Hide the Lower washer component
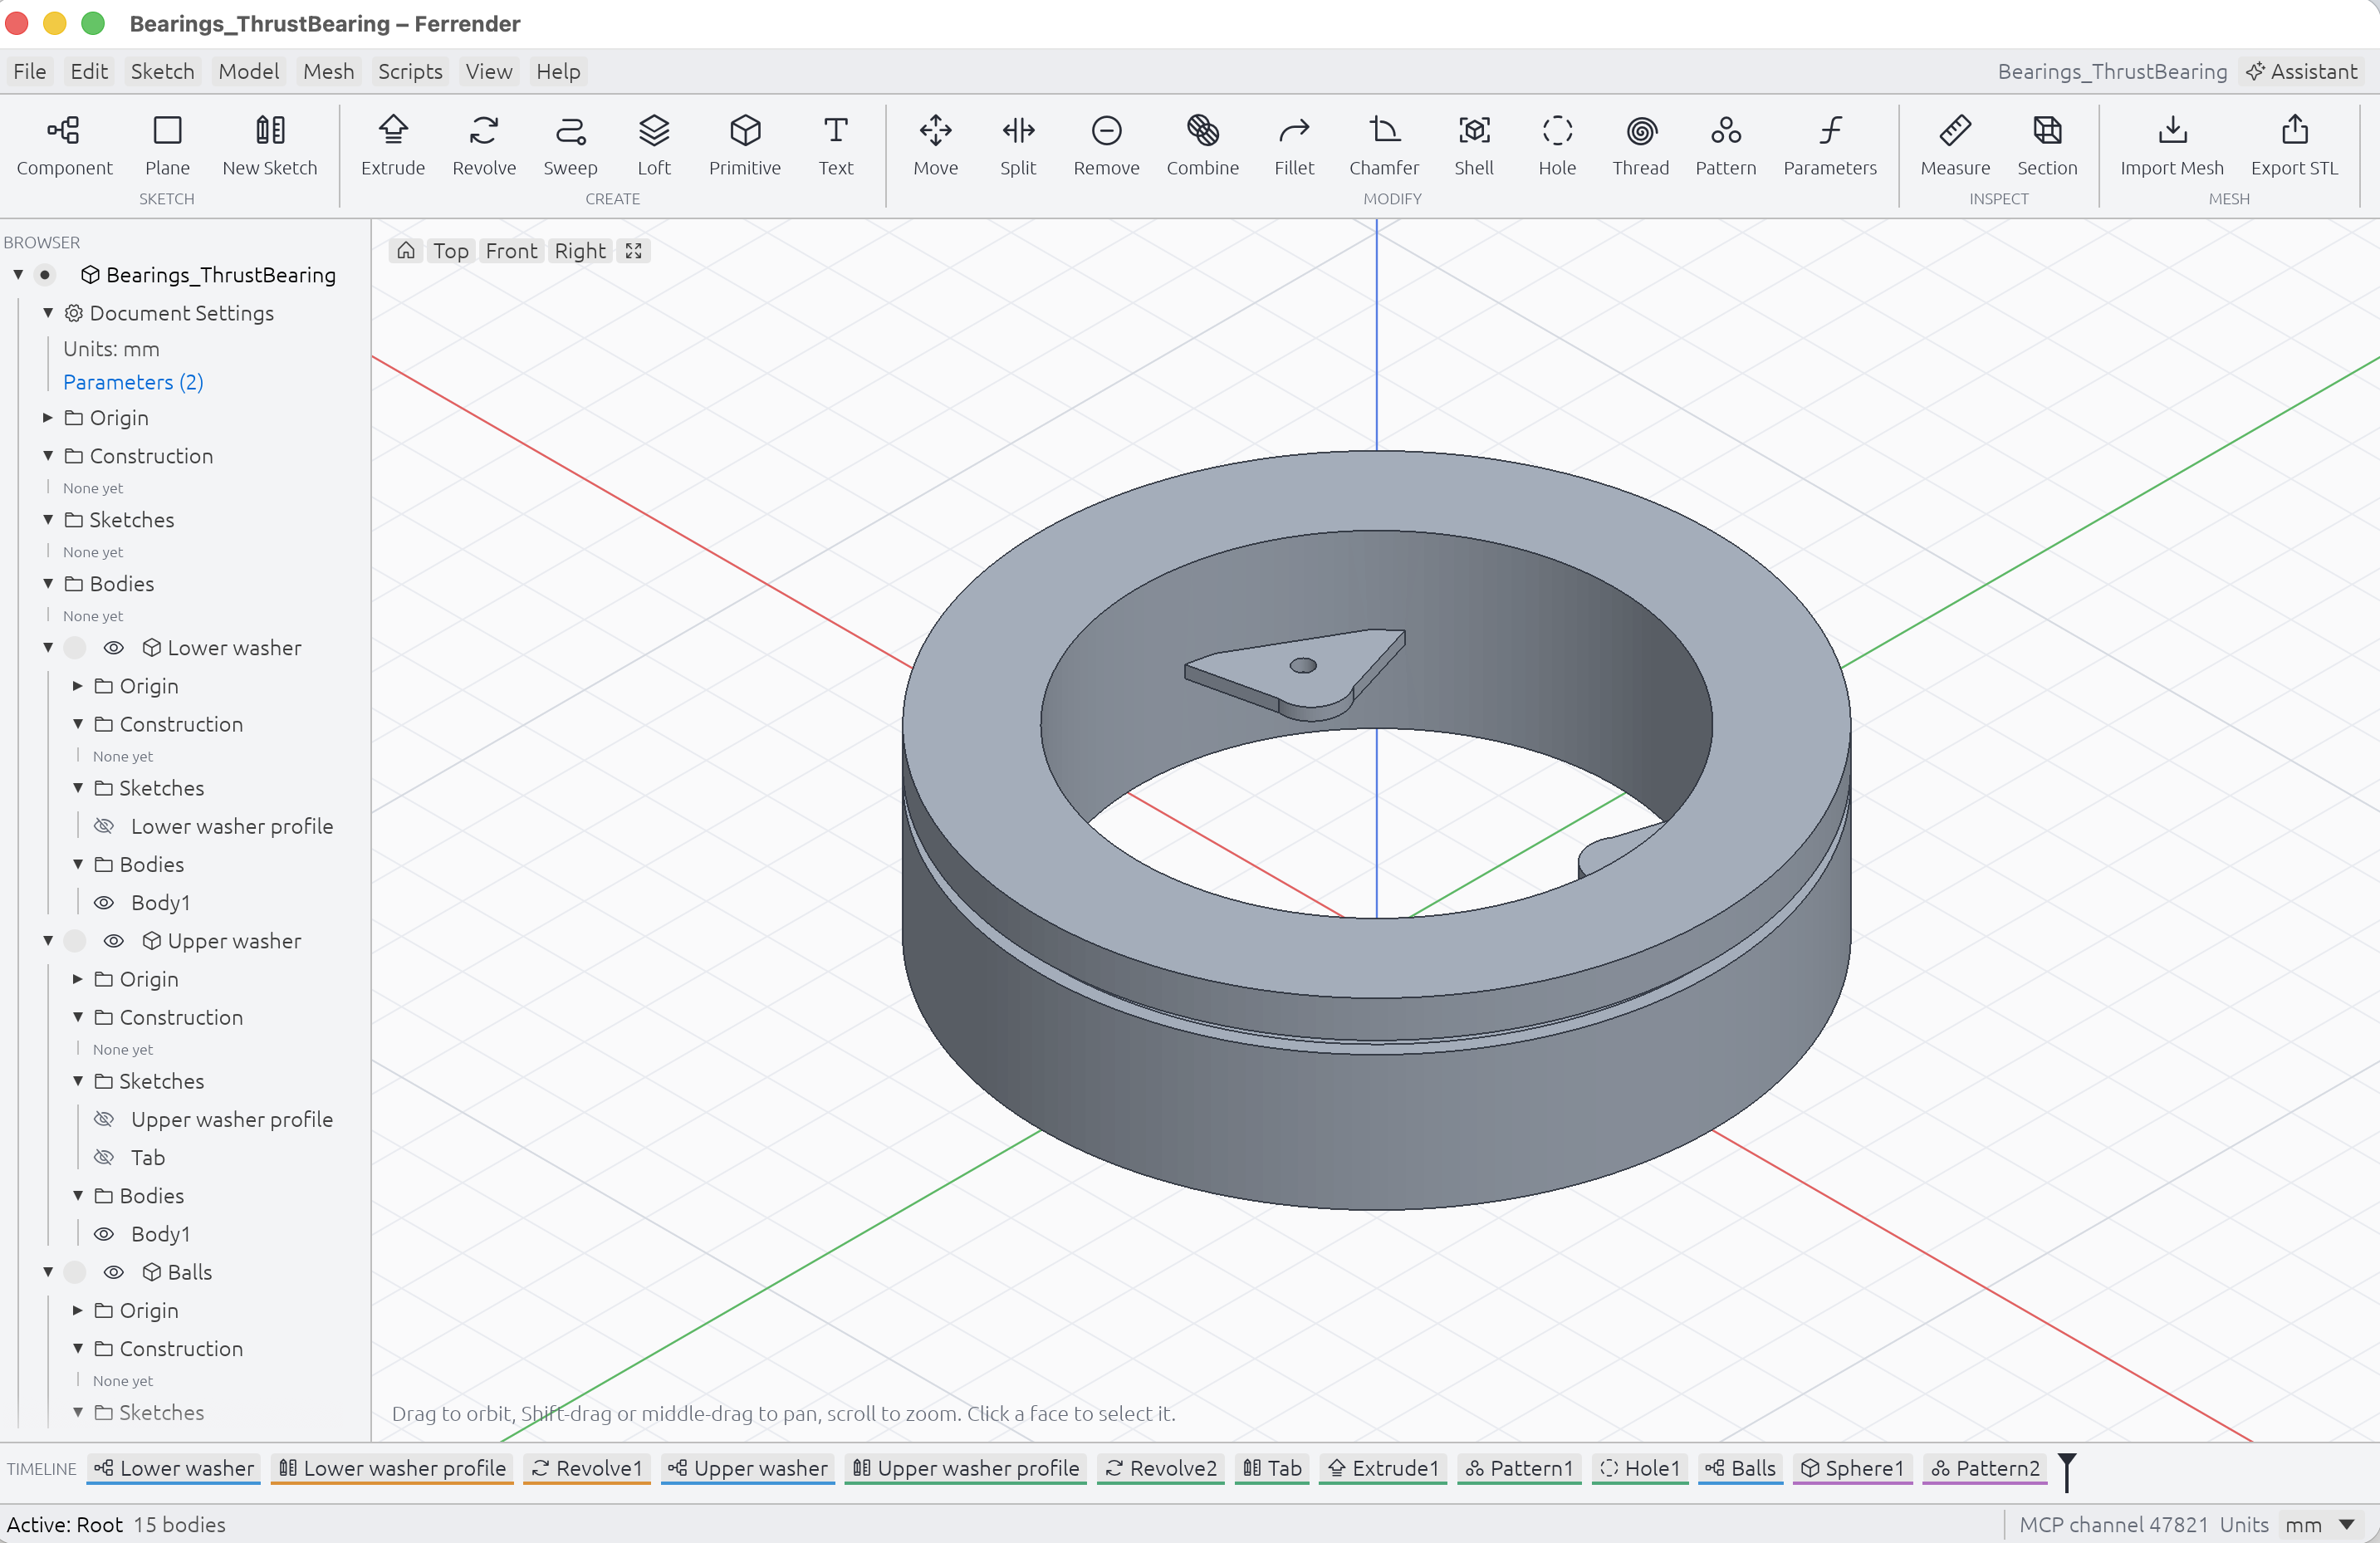2380x1543 pixels. [114, 648]
